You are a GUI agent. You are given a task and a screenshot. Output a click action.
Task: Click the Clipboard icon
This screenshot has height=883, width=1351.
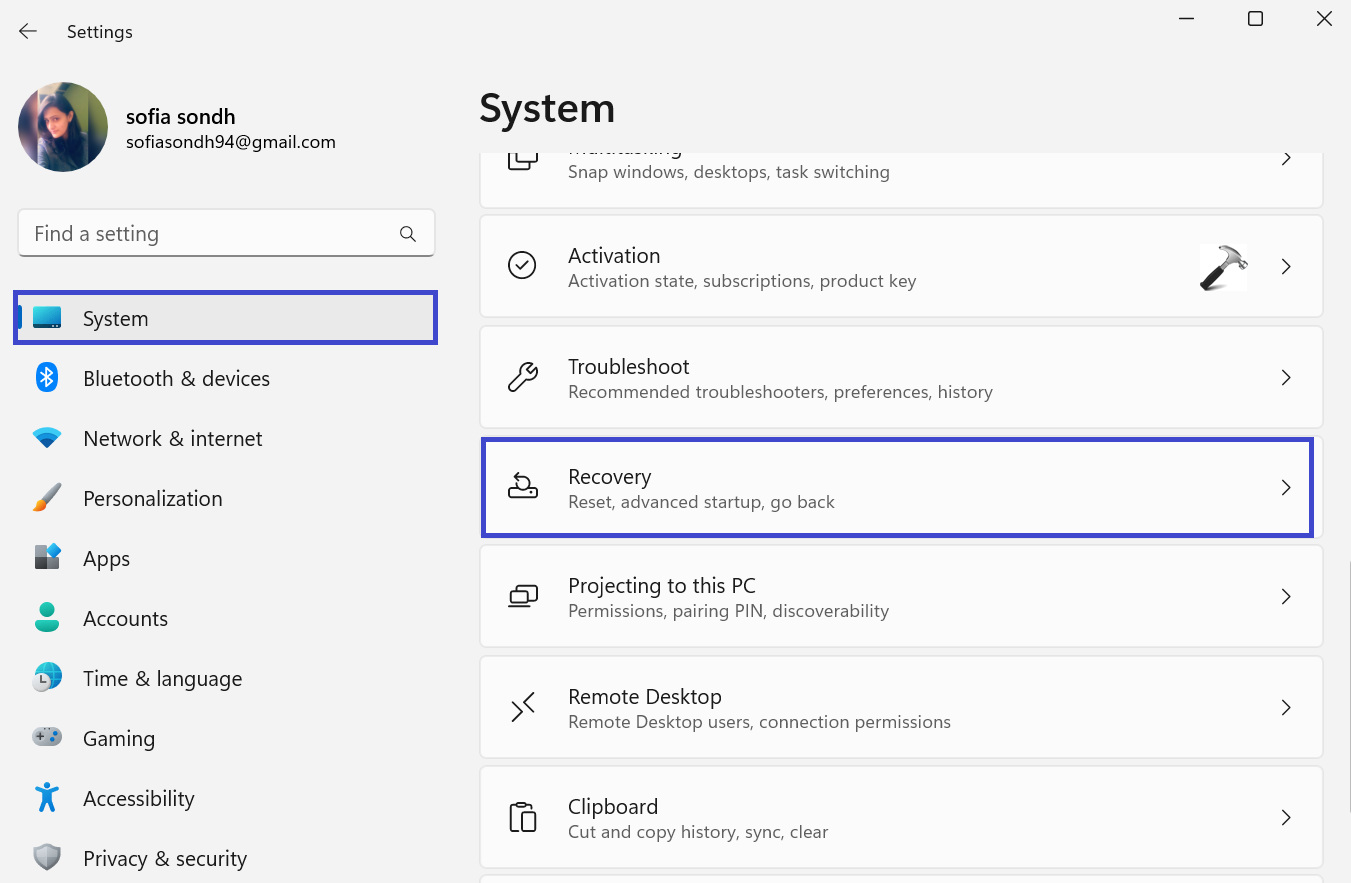[523, 817]
